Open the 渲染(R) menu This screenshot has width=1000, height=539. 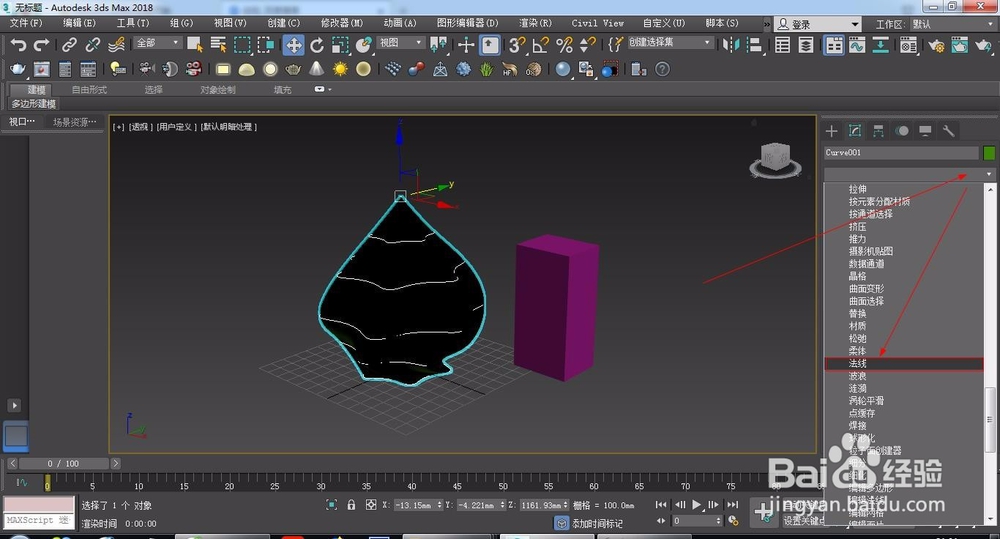pos(535,23)
